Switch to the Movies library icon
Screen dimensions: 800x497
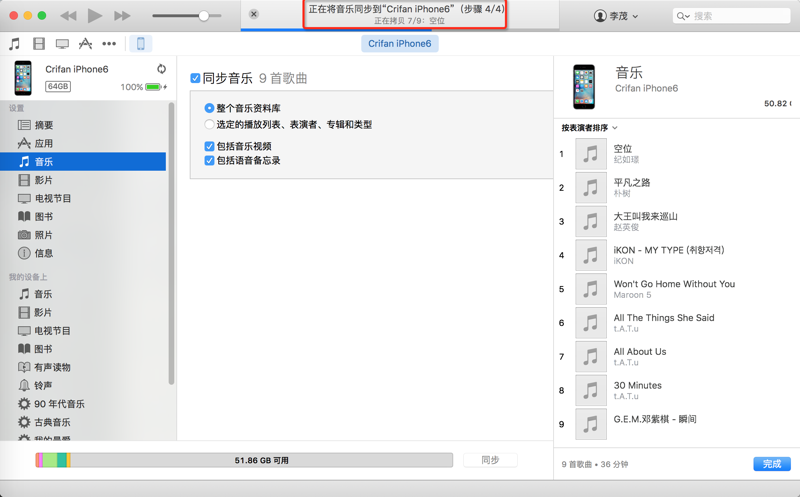(39, 44)
